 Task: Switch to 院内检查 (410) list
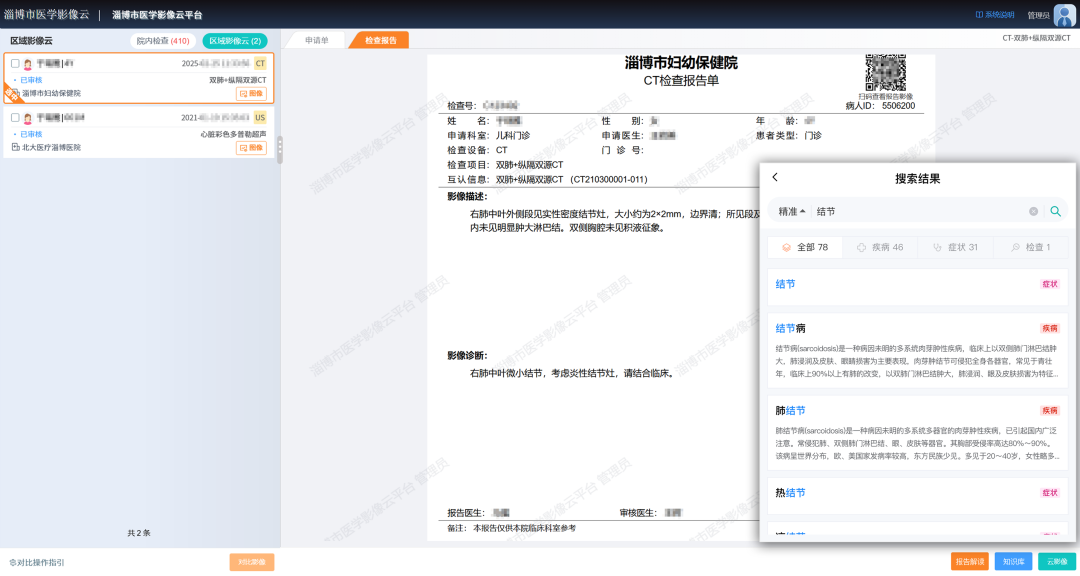coord(163,41)
